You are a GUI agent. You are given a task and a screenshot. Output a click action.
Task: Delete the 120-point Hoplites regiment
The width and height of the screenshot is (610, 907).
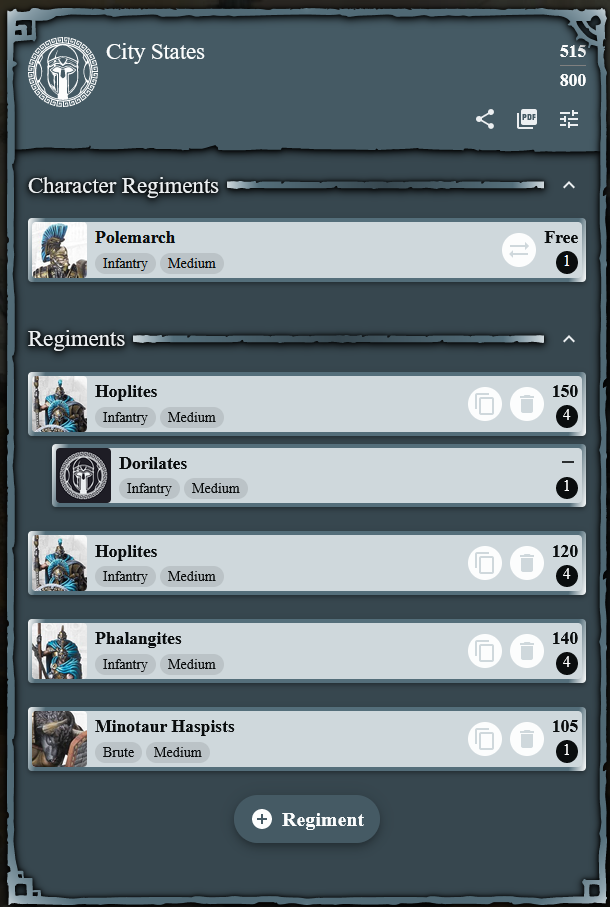click(527, 563)
